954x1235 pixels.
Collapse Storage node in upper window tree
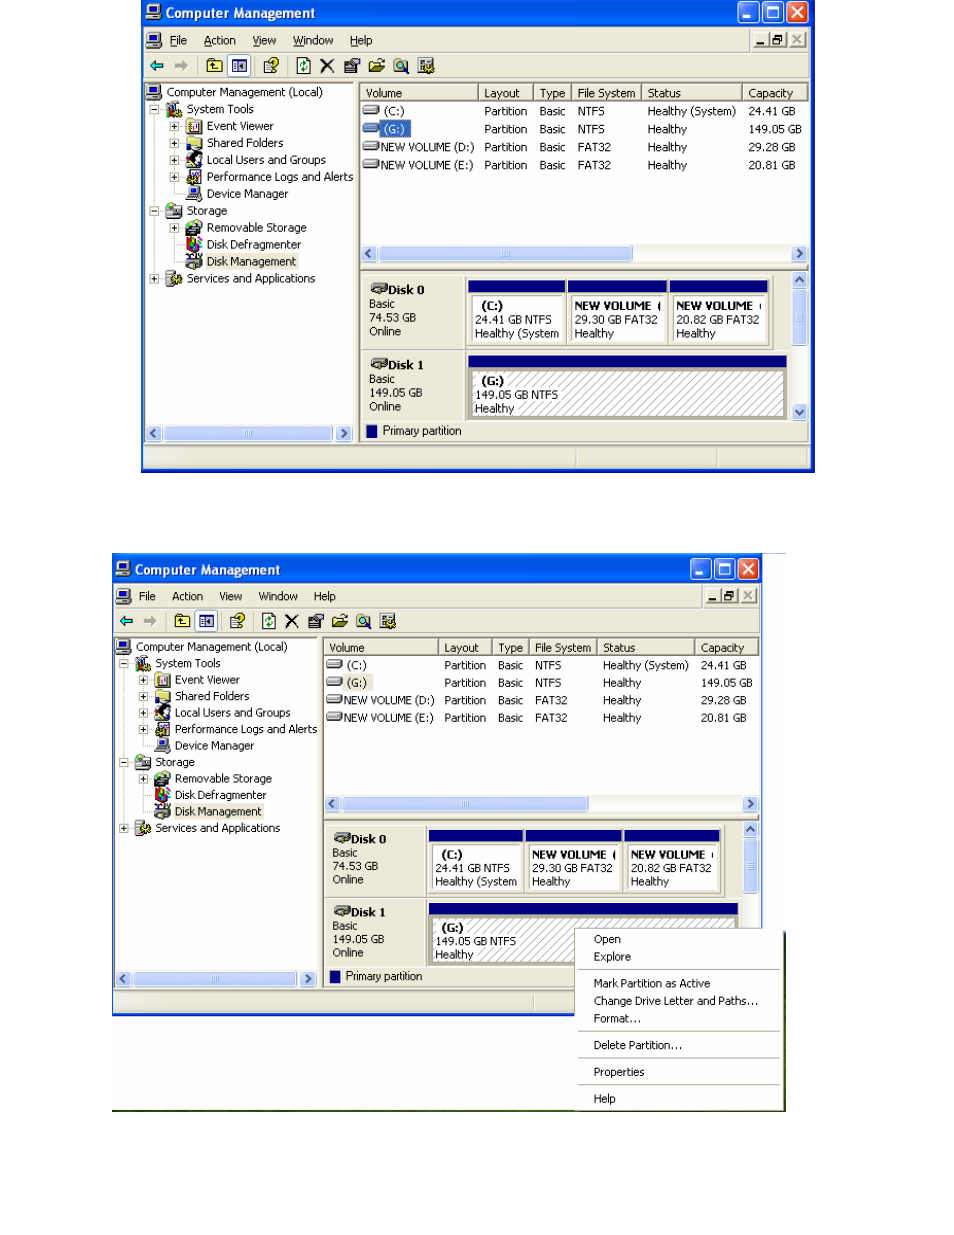tap(155, 211)
